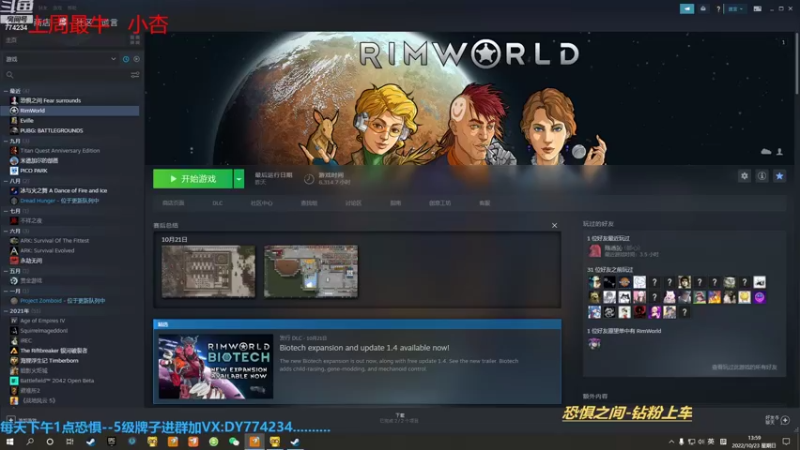Open the 社区中心 community hub tab
Image resolution: width=800 pixels, height=450 pixels.
pos(261,203)
